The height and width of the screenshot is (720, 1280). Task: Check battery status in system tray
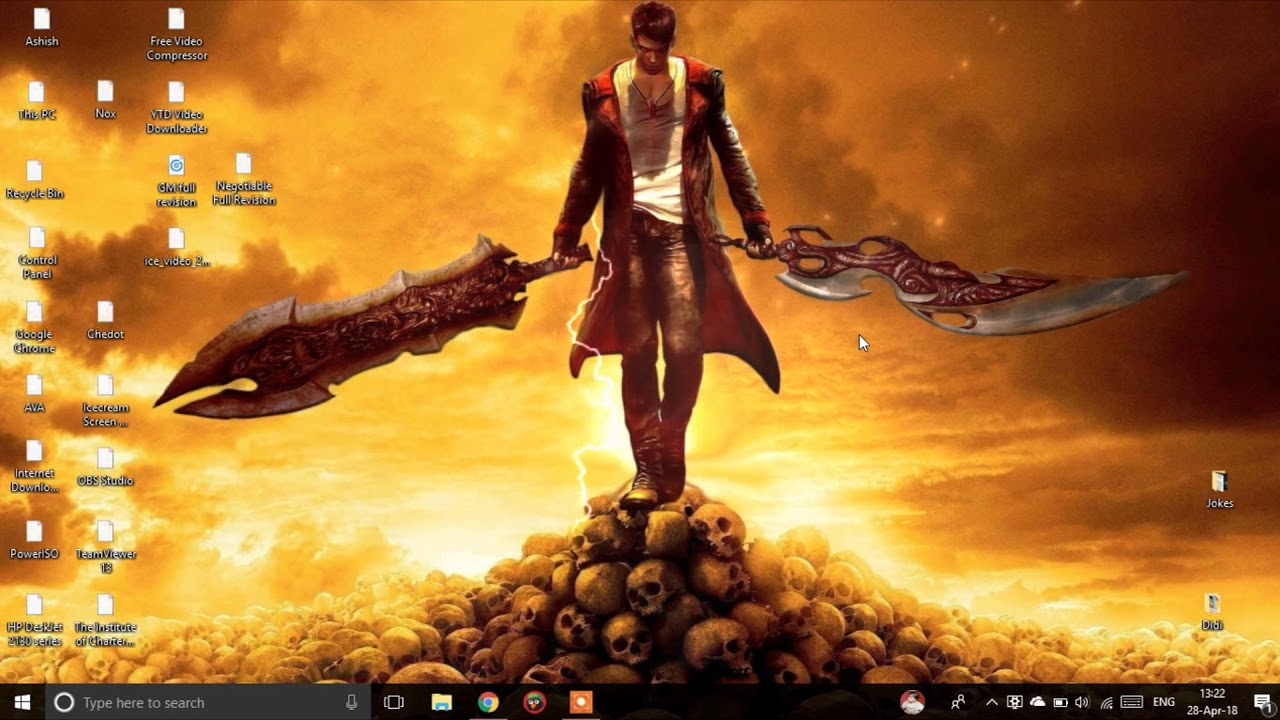[1060, 702]
